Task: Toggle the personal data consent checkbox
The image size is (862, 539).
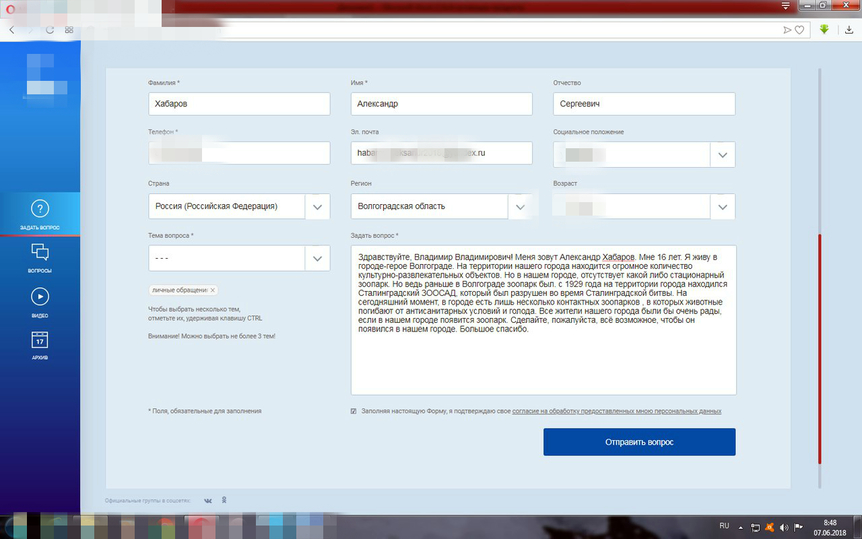Action: [353, 411]
